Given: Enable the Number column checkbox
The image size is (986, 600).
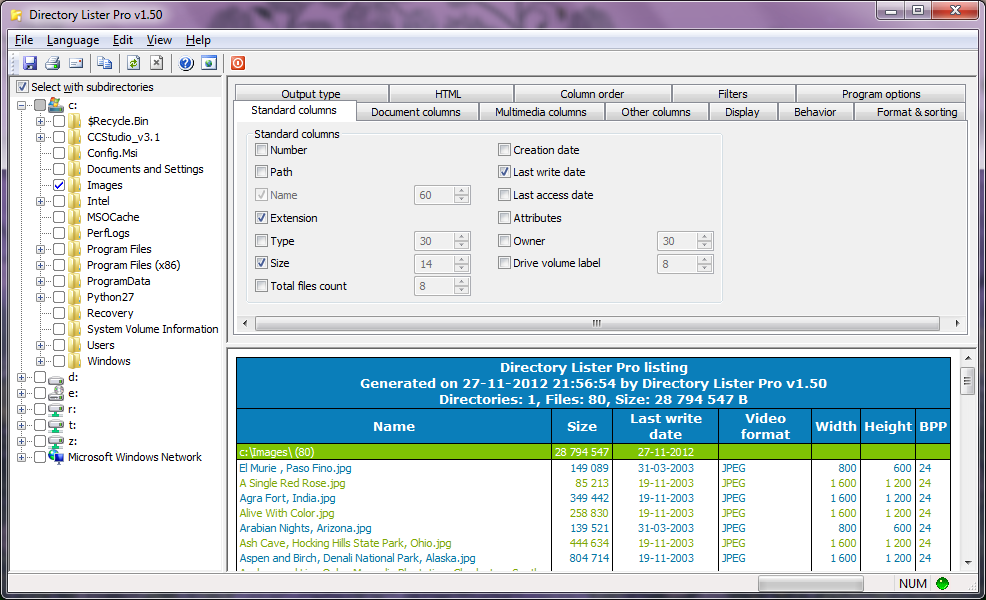Looking at the screenshot, I should 262,149.
